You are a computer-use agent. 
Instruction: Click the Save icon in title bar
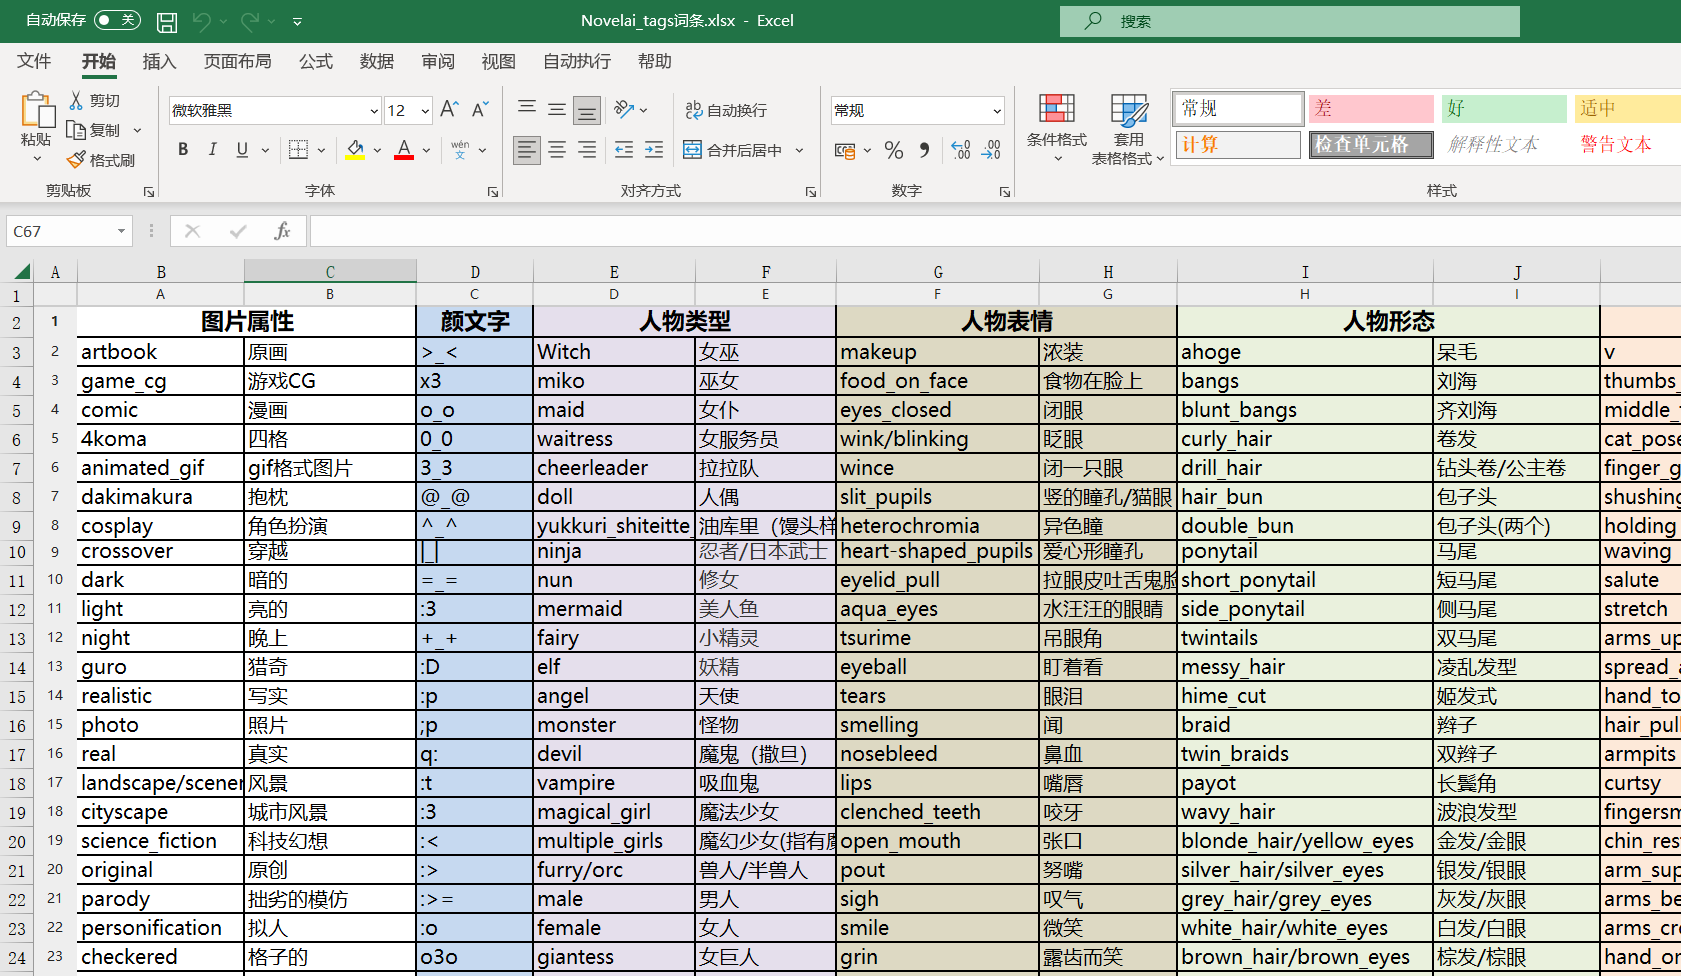(167, 21)
